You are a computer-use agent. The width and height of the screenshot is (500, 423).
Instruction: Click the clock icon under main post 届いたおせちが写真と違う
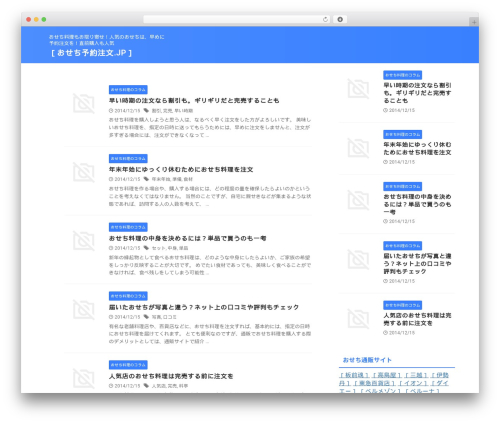tap(111, 317)
